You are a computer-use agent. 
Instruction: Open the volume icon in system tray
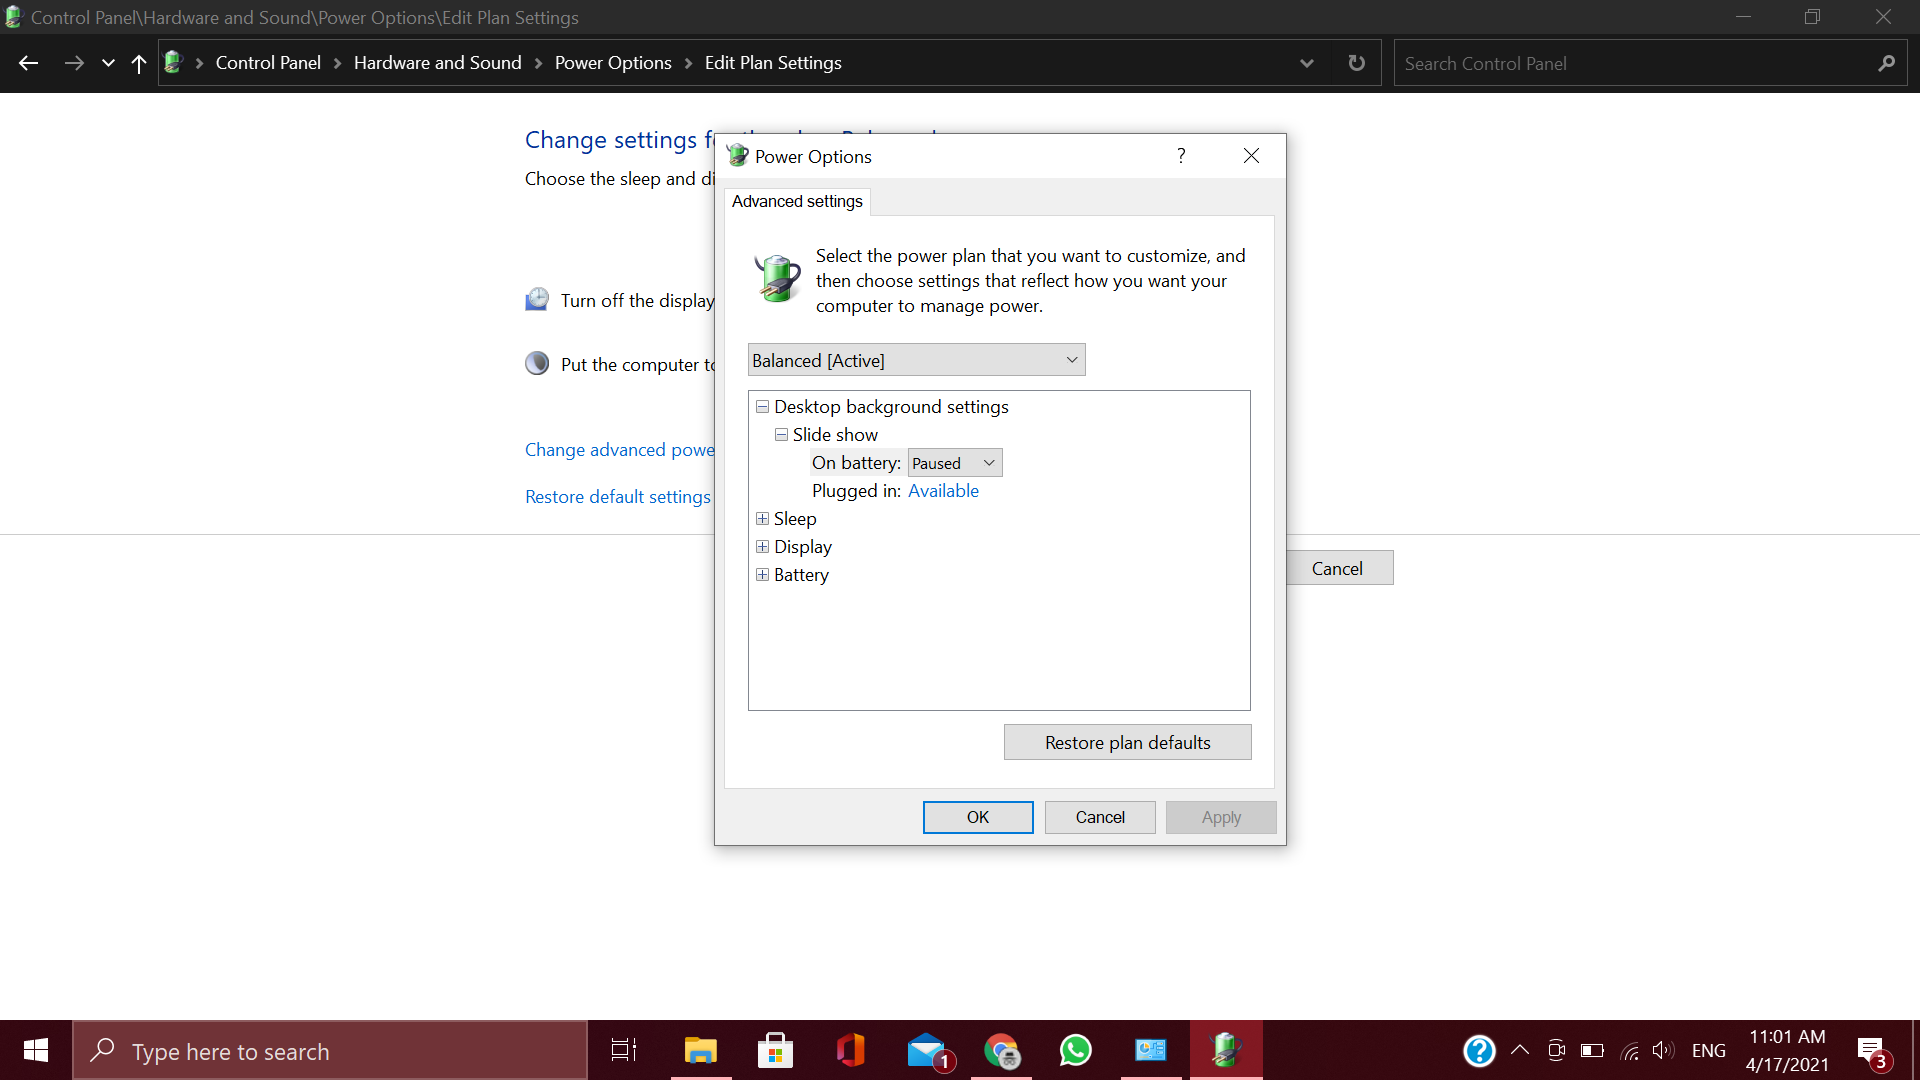[1664, 1050]
